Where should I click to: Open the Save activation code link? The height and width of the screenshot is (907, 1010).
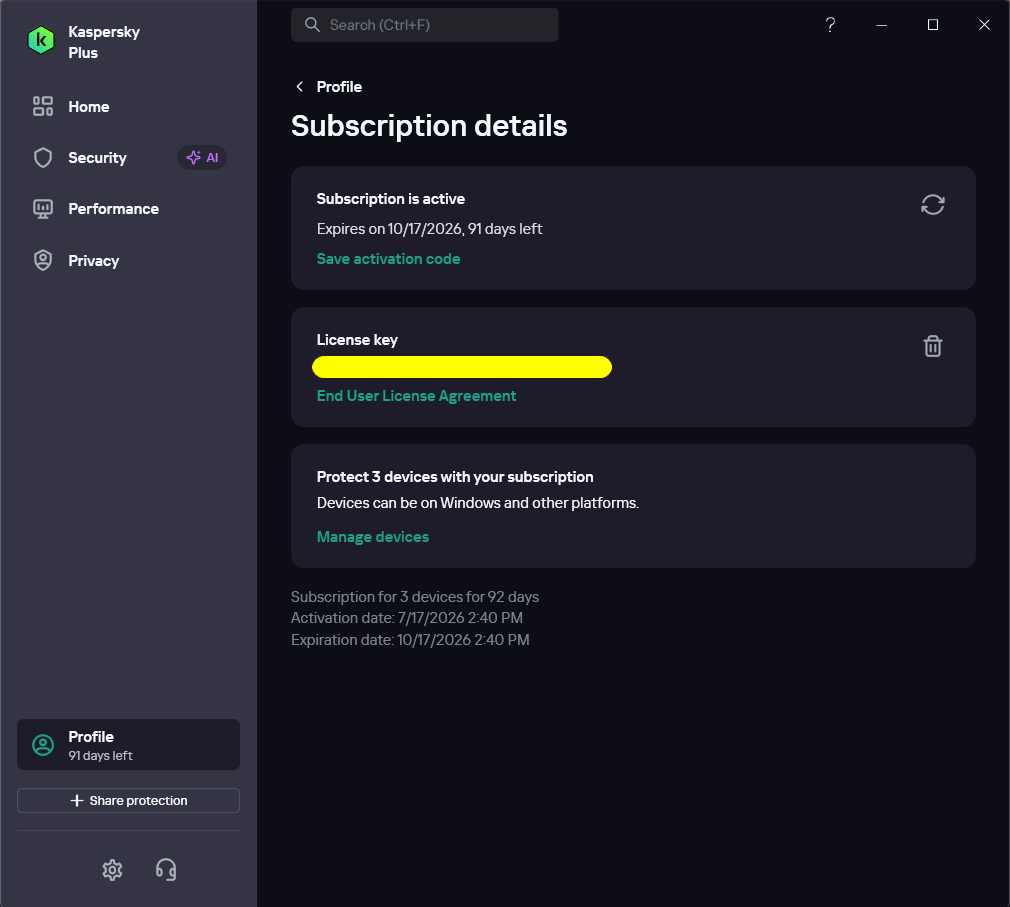tap(388, 259)
